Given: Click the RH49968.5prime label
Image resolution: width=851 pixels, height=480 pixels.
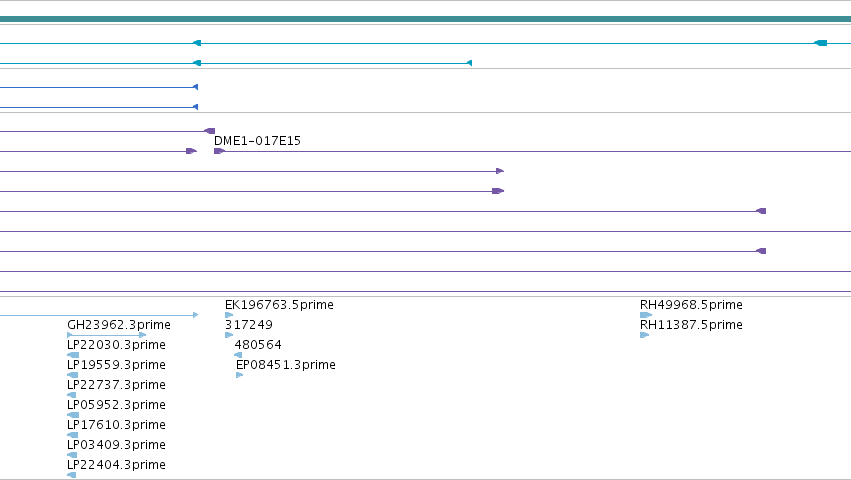Looking at the screenshot, I should click(x=691, y=305).
